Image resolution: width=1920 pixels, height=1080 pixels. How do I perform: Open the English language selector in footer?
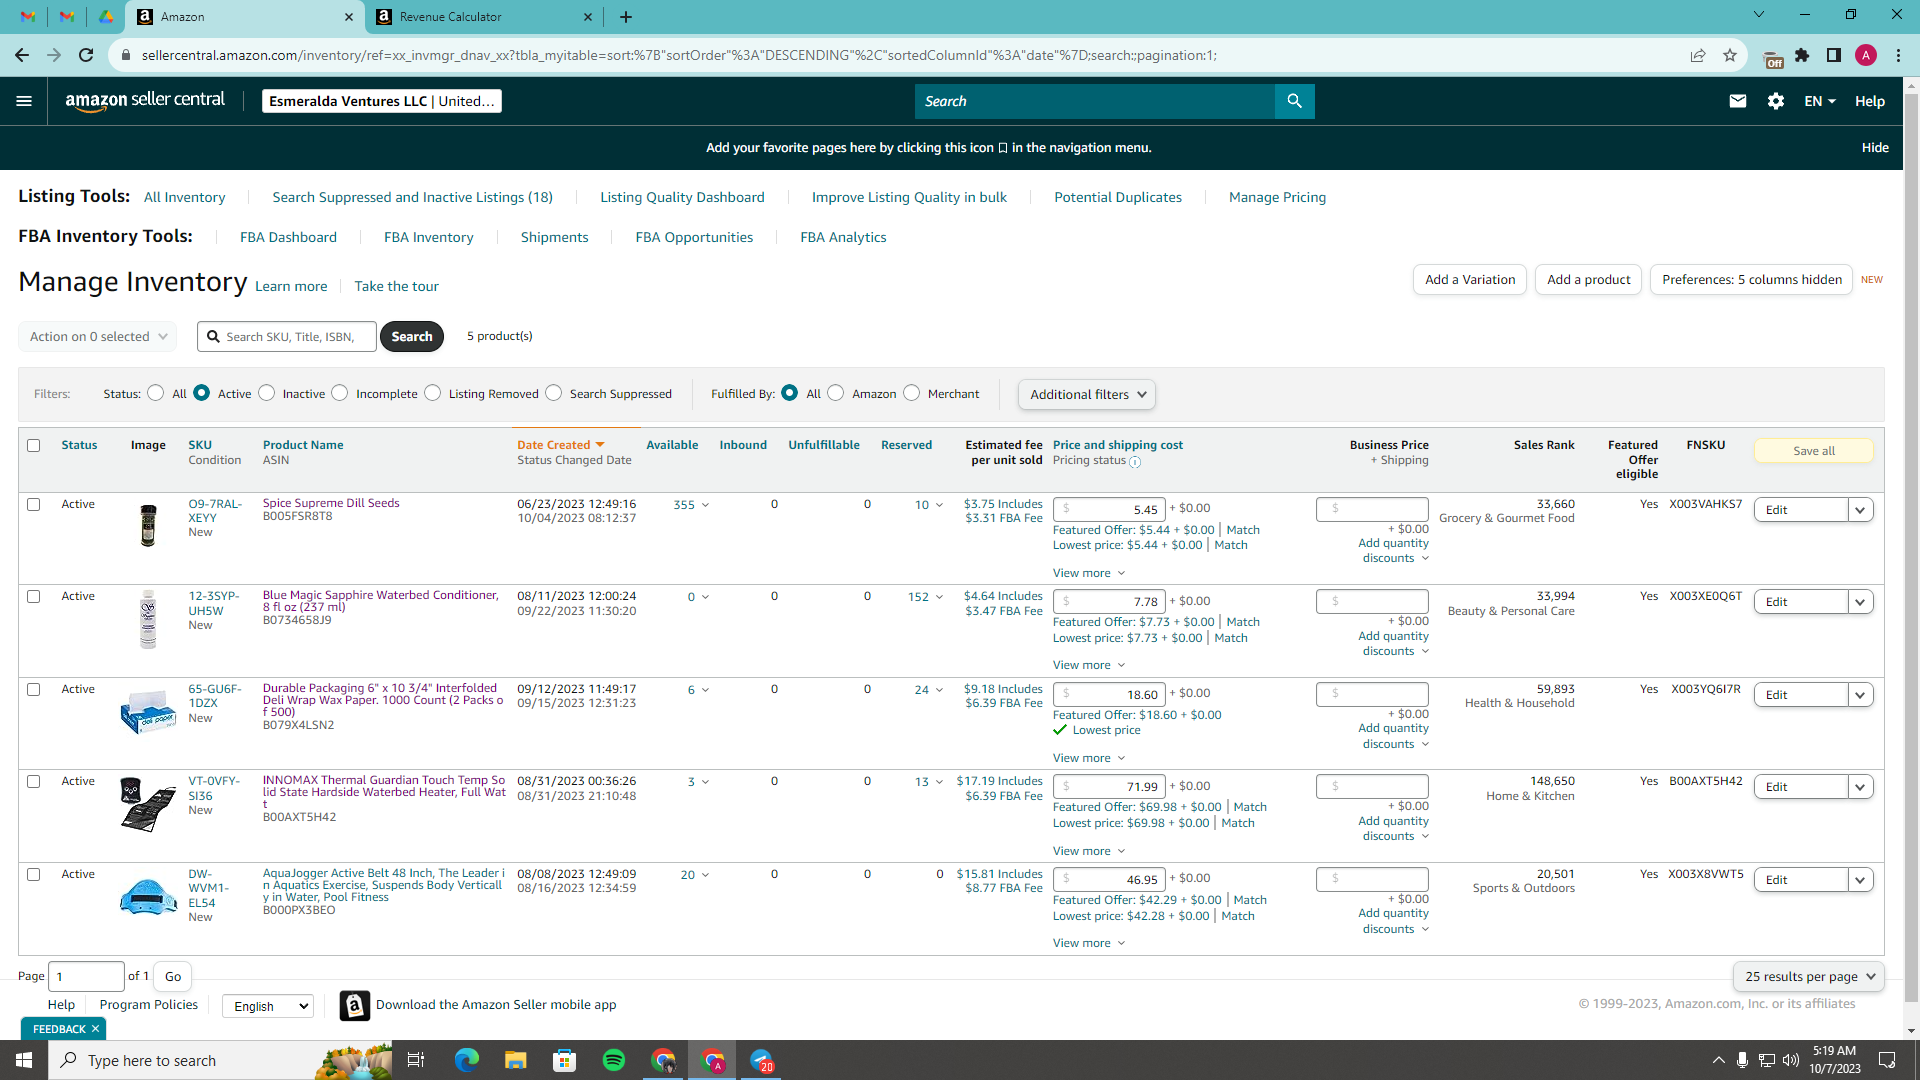click(x=268, y=1006)
